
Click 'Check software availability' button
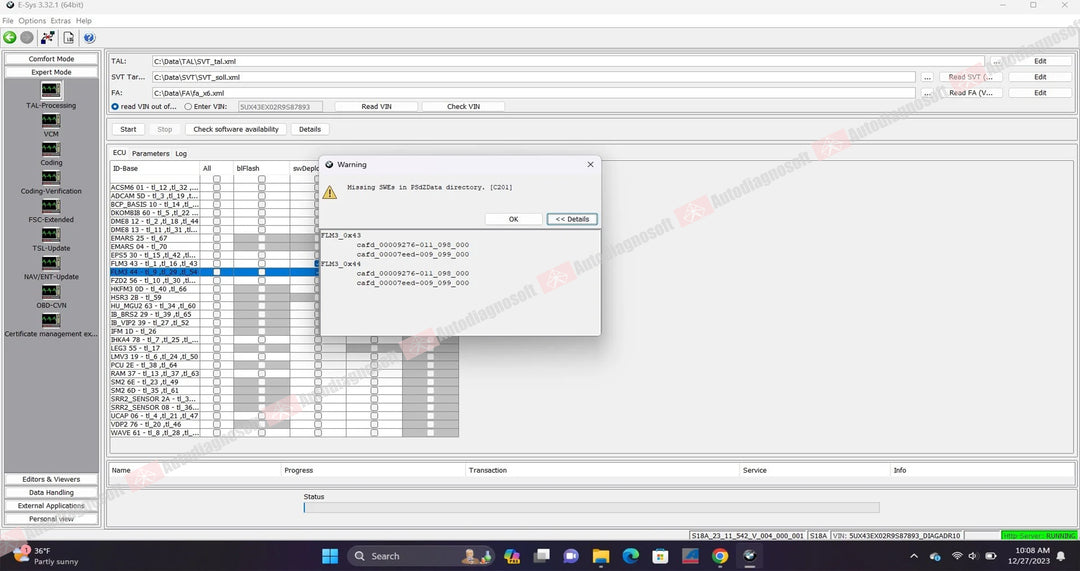(x=236, y=129)
